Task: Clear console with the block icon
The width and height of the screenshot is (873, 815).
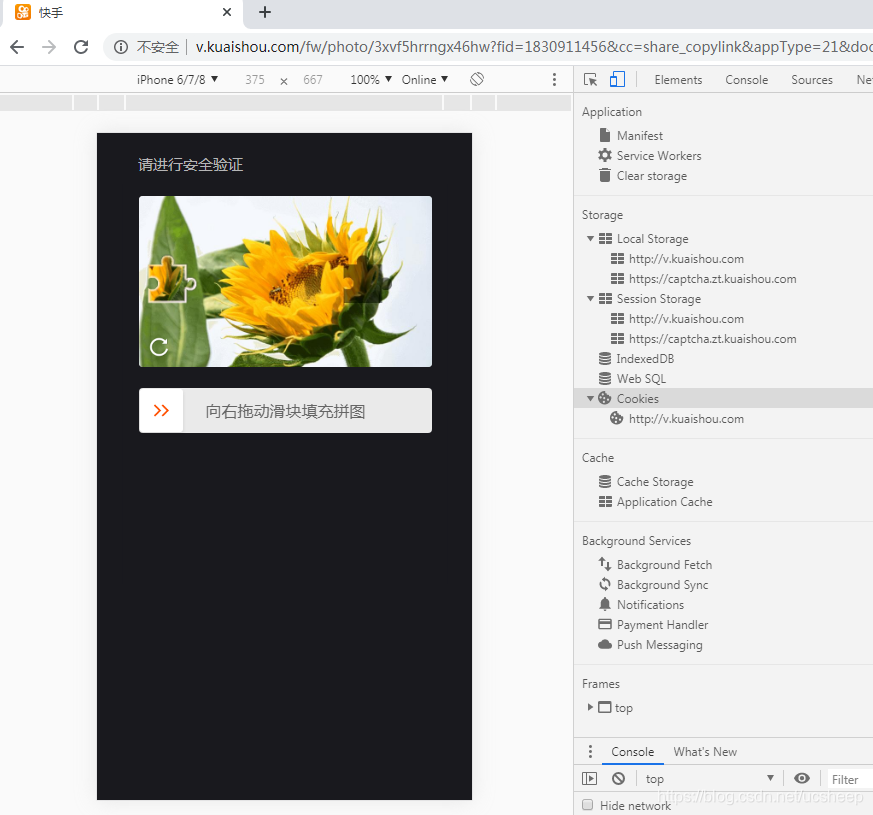Action: coord(618,778)
